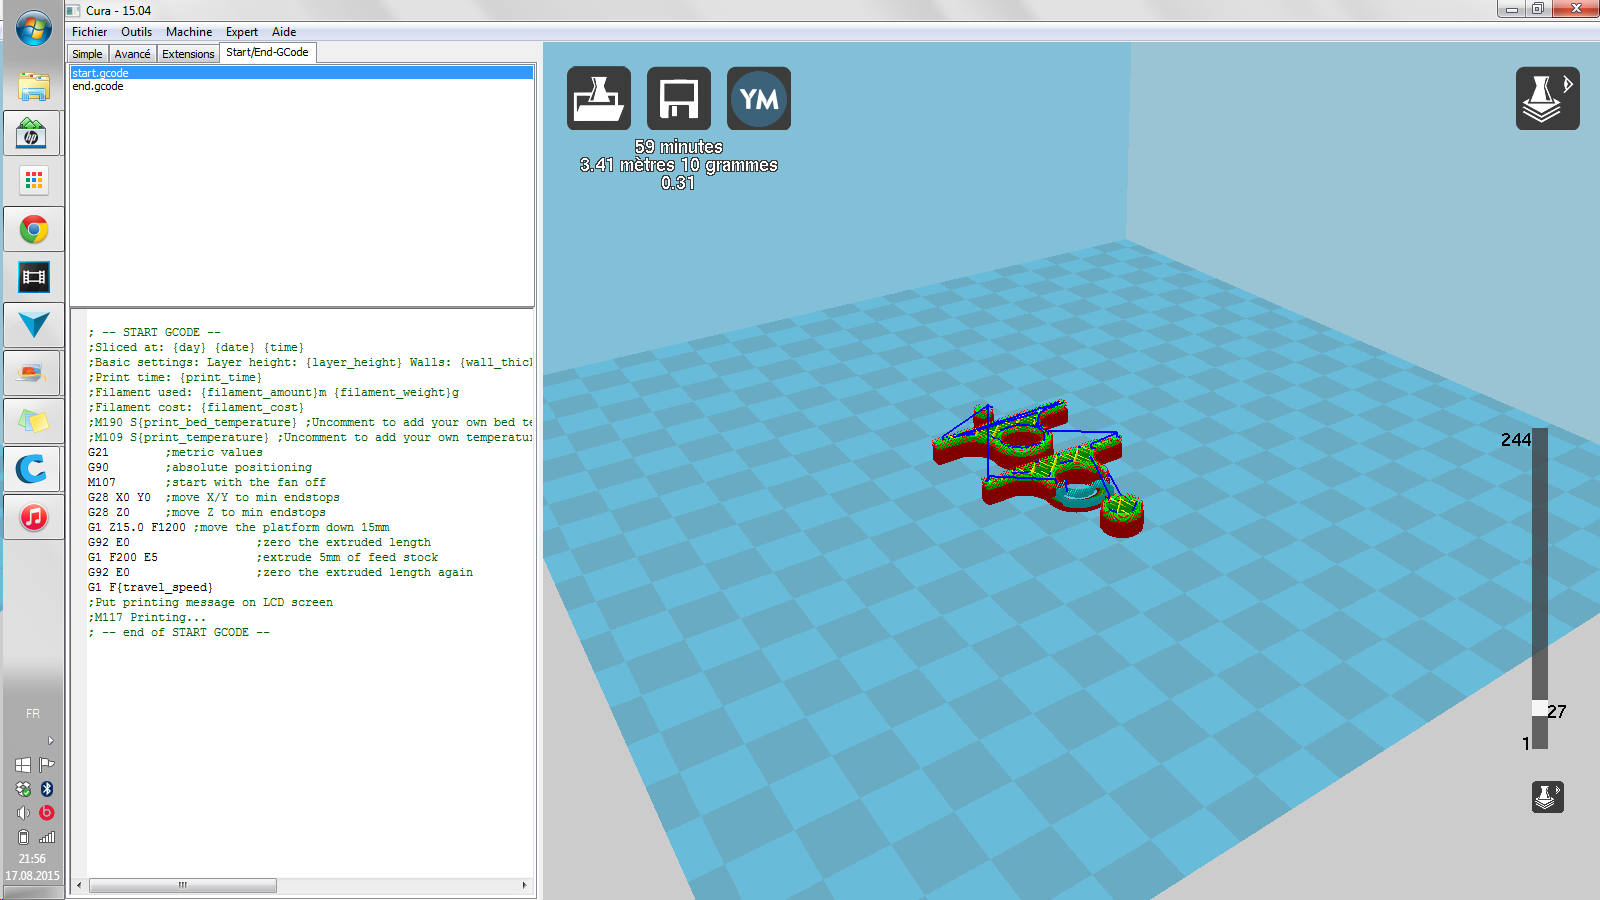Open the HP application in taskbar
This screenshot has width=1600, height=900.
pos(33,134)
